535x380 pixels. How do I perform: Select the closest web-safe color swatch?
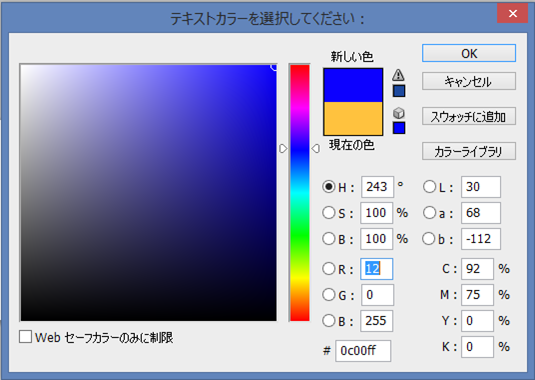click(x=399, y=128)
